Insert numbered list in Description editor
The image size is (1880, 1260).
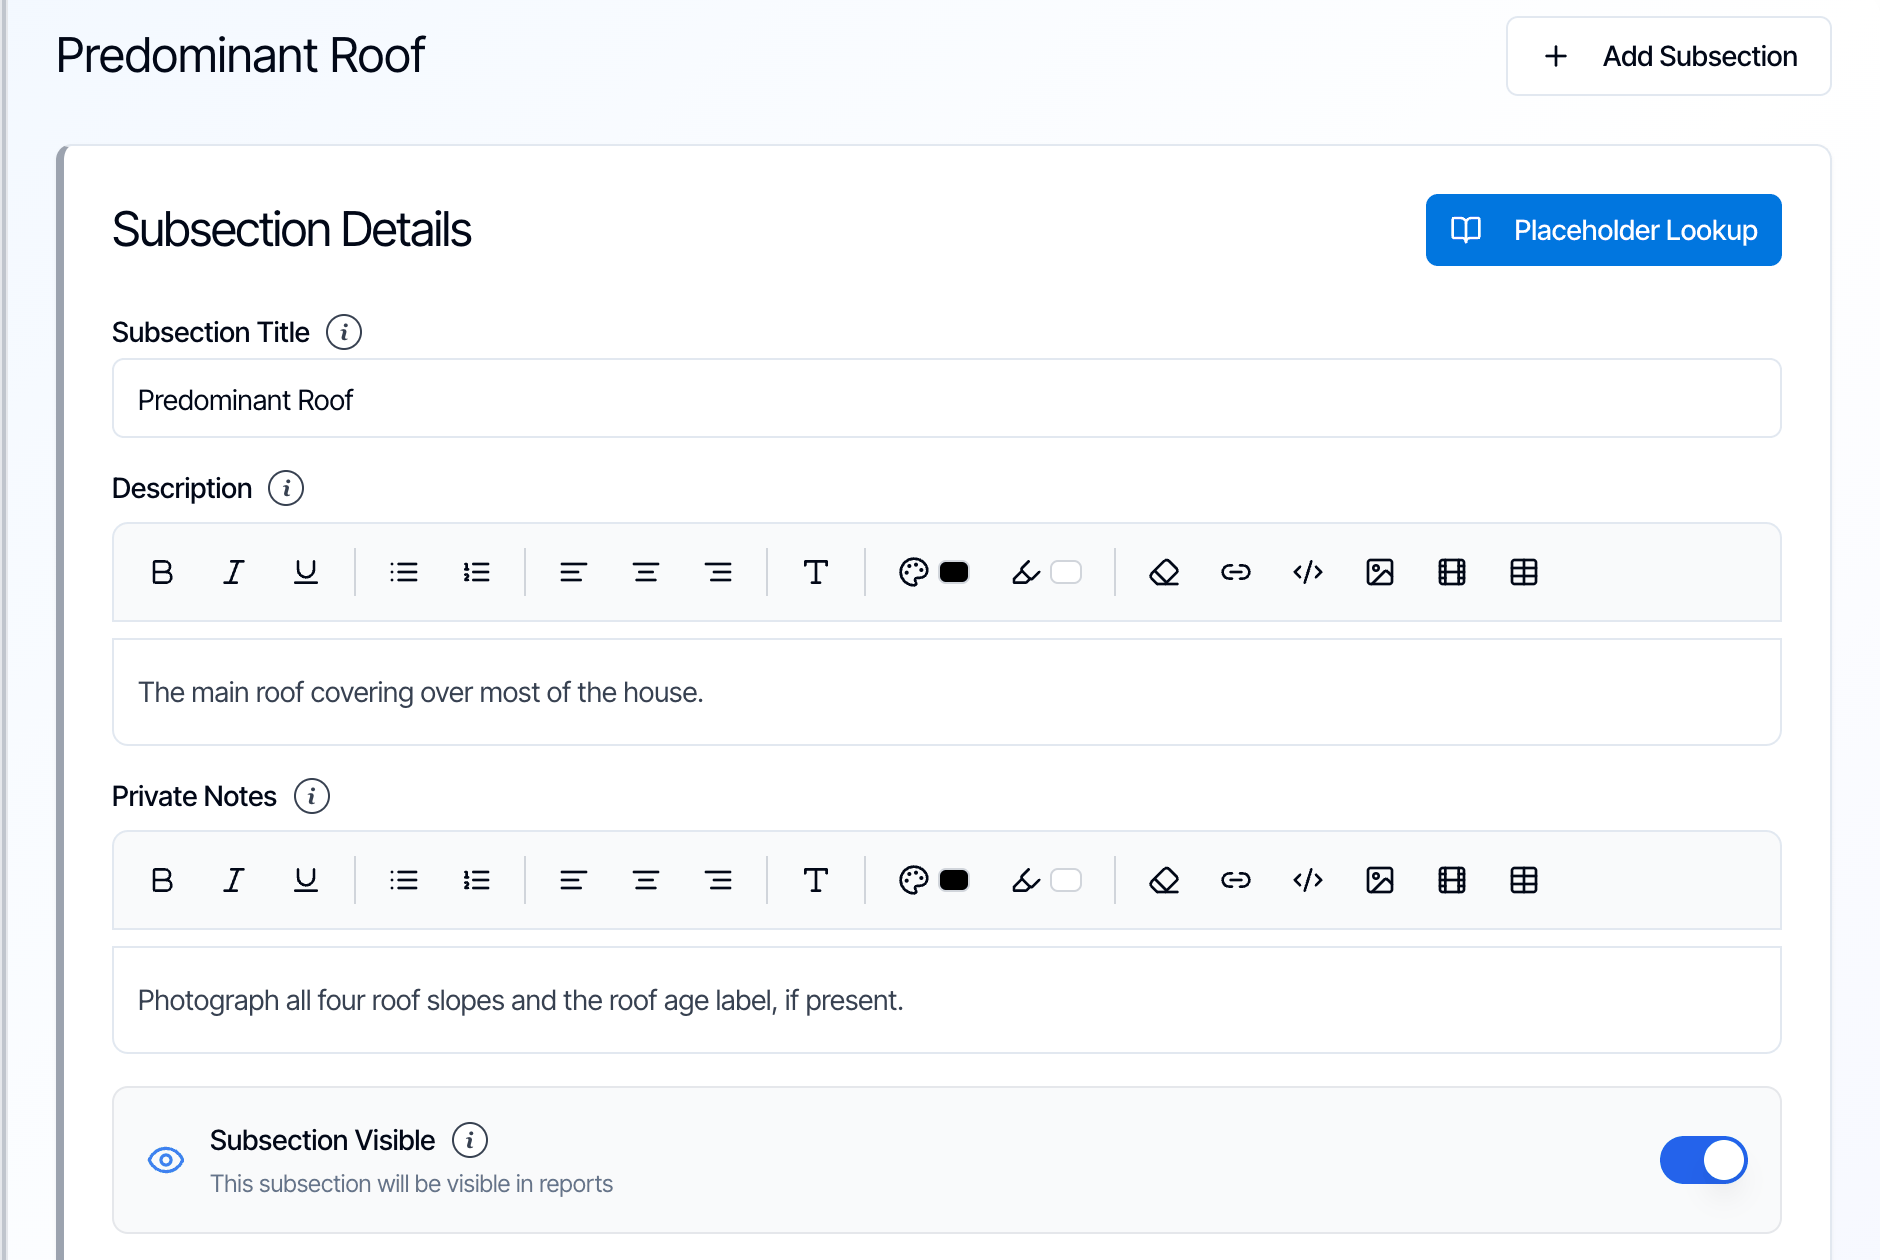(x=476, y=572)
